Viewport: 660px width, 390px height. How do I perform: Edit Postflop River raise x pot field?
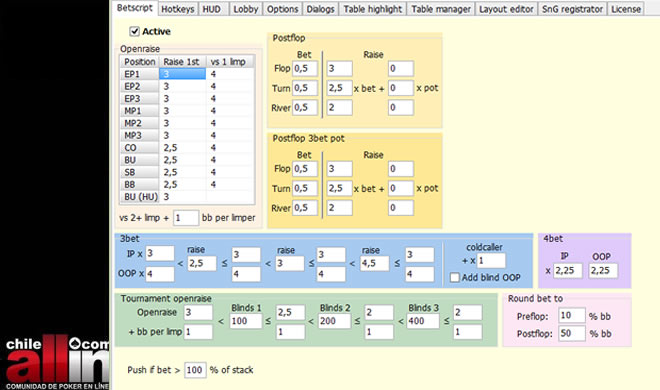[x=401, y=107]
